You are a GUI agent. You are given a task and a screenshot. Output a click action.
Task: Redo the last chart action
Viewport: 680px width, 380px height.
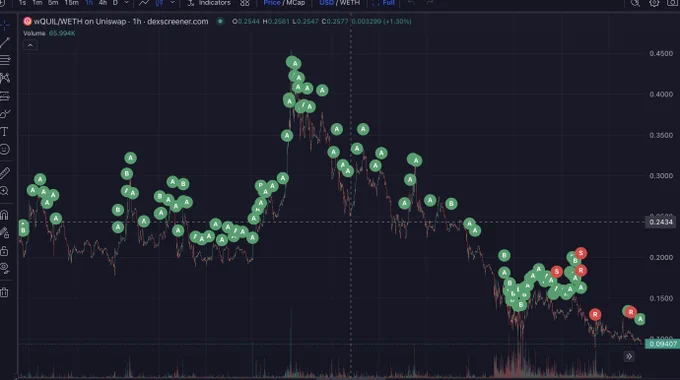point(429,3)
